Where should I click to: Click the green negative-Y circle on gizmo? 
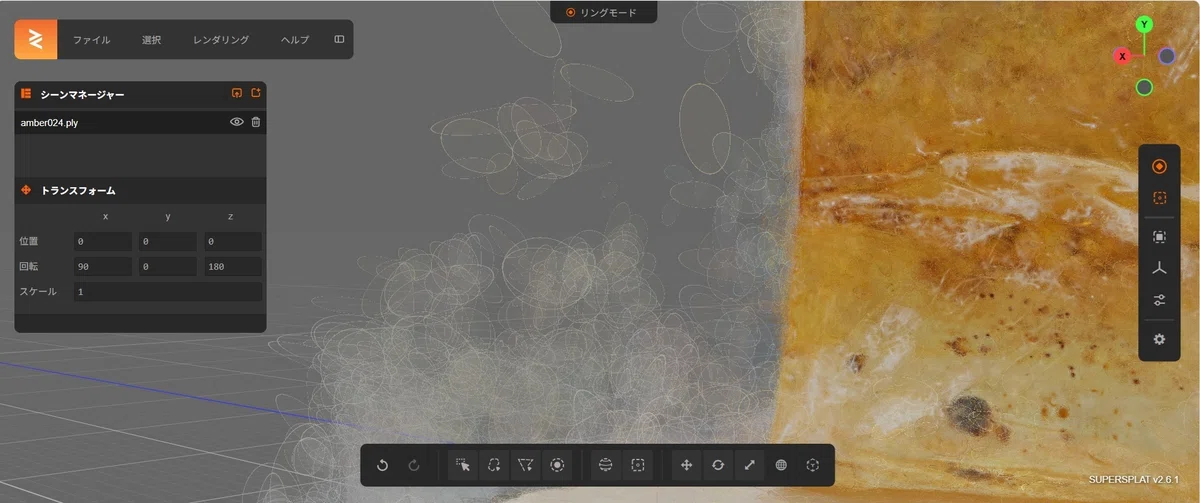pos(1144,87)
